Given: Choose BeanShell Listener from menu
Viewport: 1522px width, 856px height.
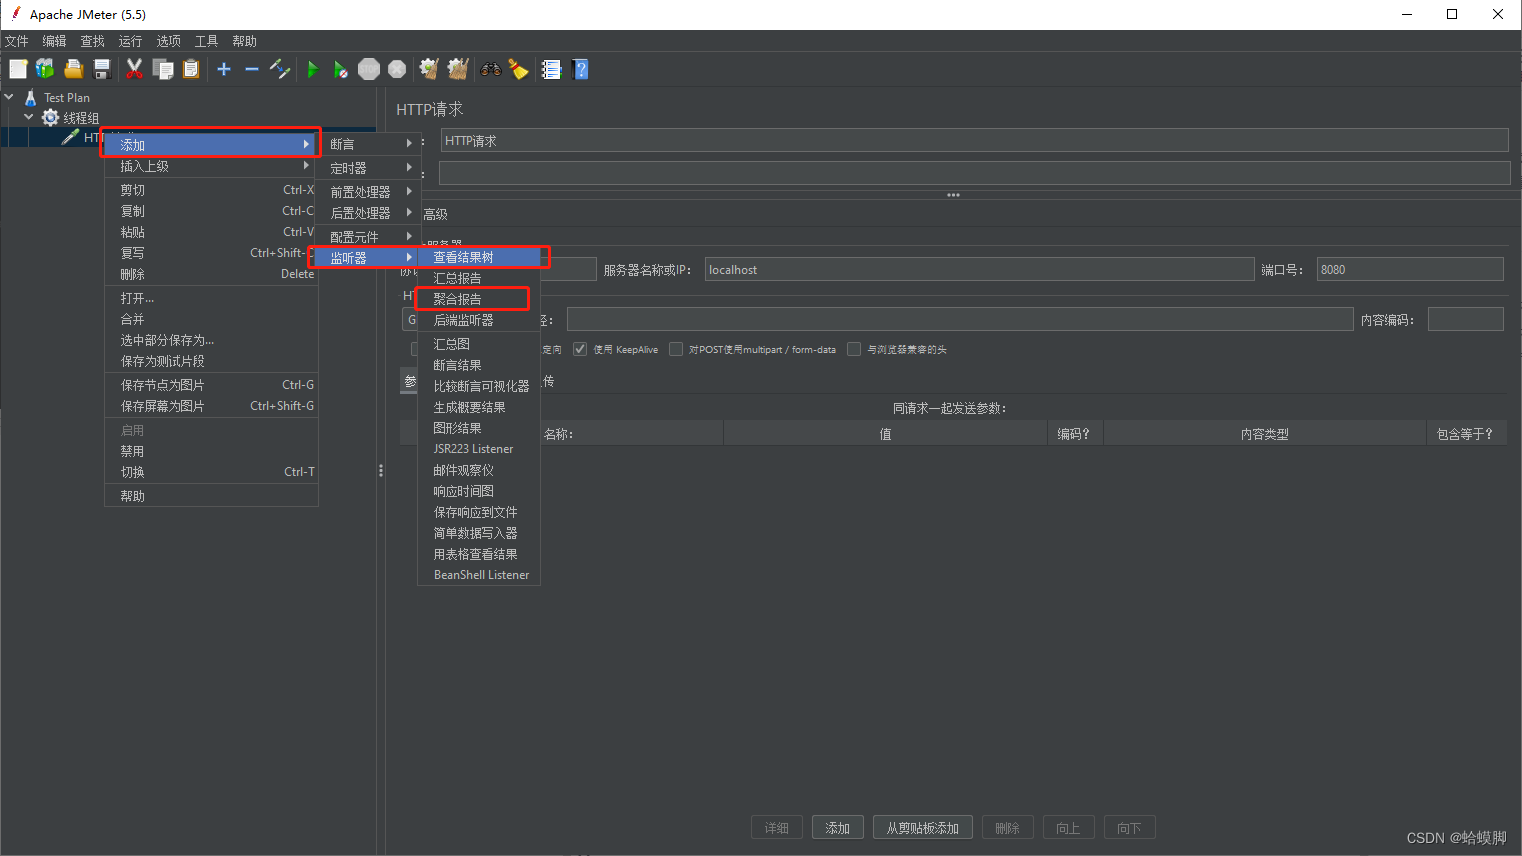Looking at the screenshot, I should pyautogui.click(x=479, y=575).
